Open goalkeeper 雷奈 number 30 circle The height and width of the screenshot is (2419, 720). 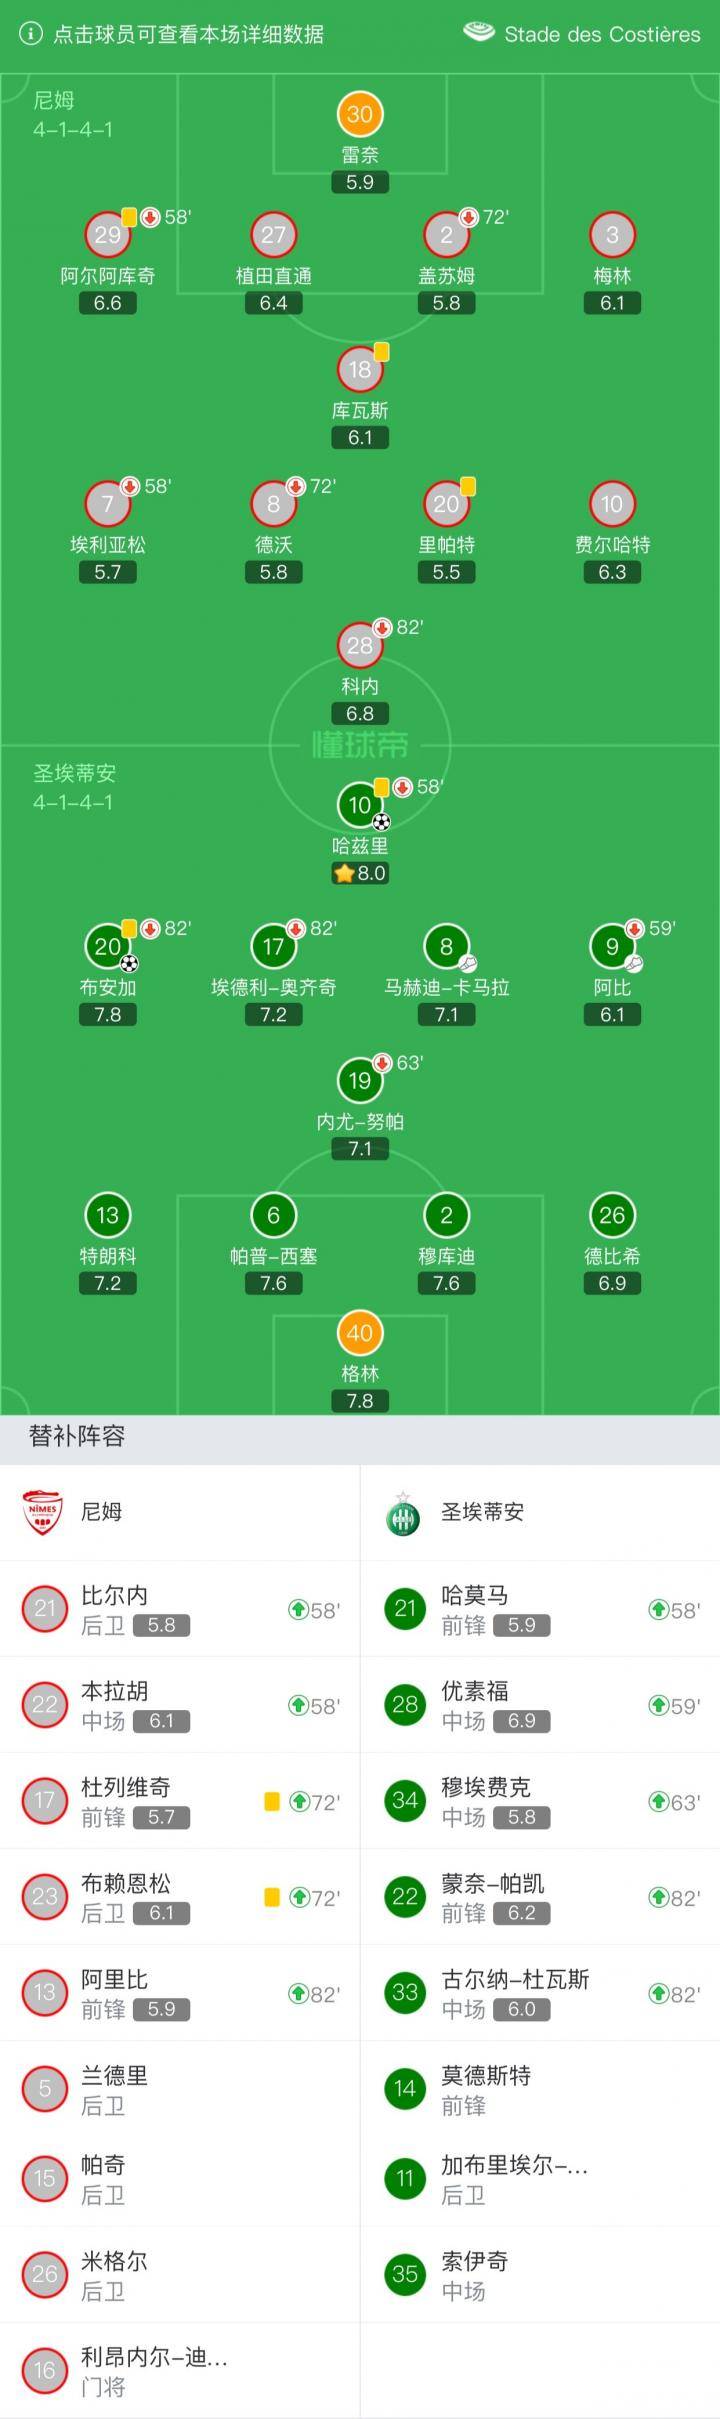coord(359,114)
